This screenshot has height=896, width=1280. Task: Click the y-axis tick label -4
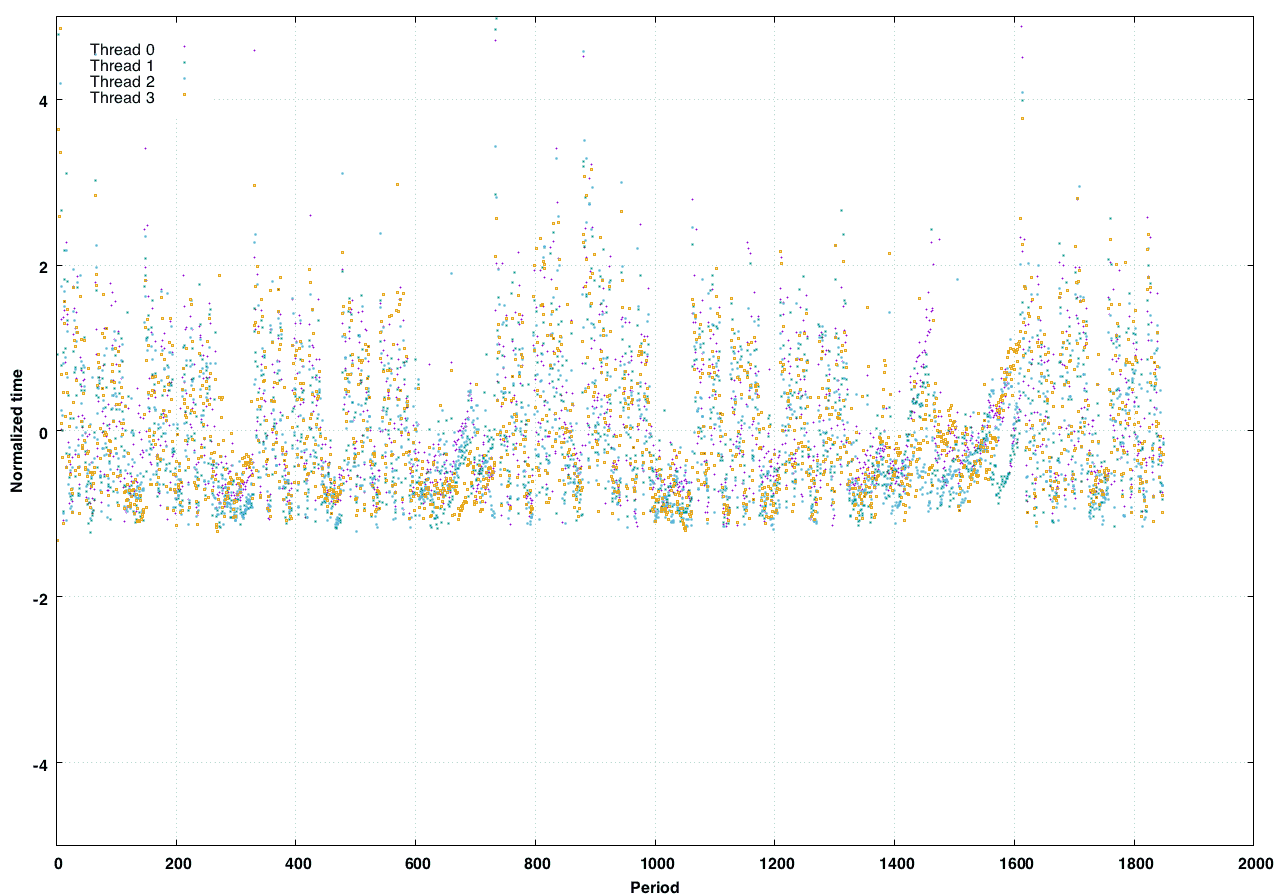[40, 764]
